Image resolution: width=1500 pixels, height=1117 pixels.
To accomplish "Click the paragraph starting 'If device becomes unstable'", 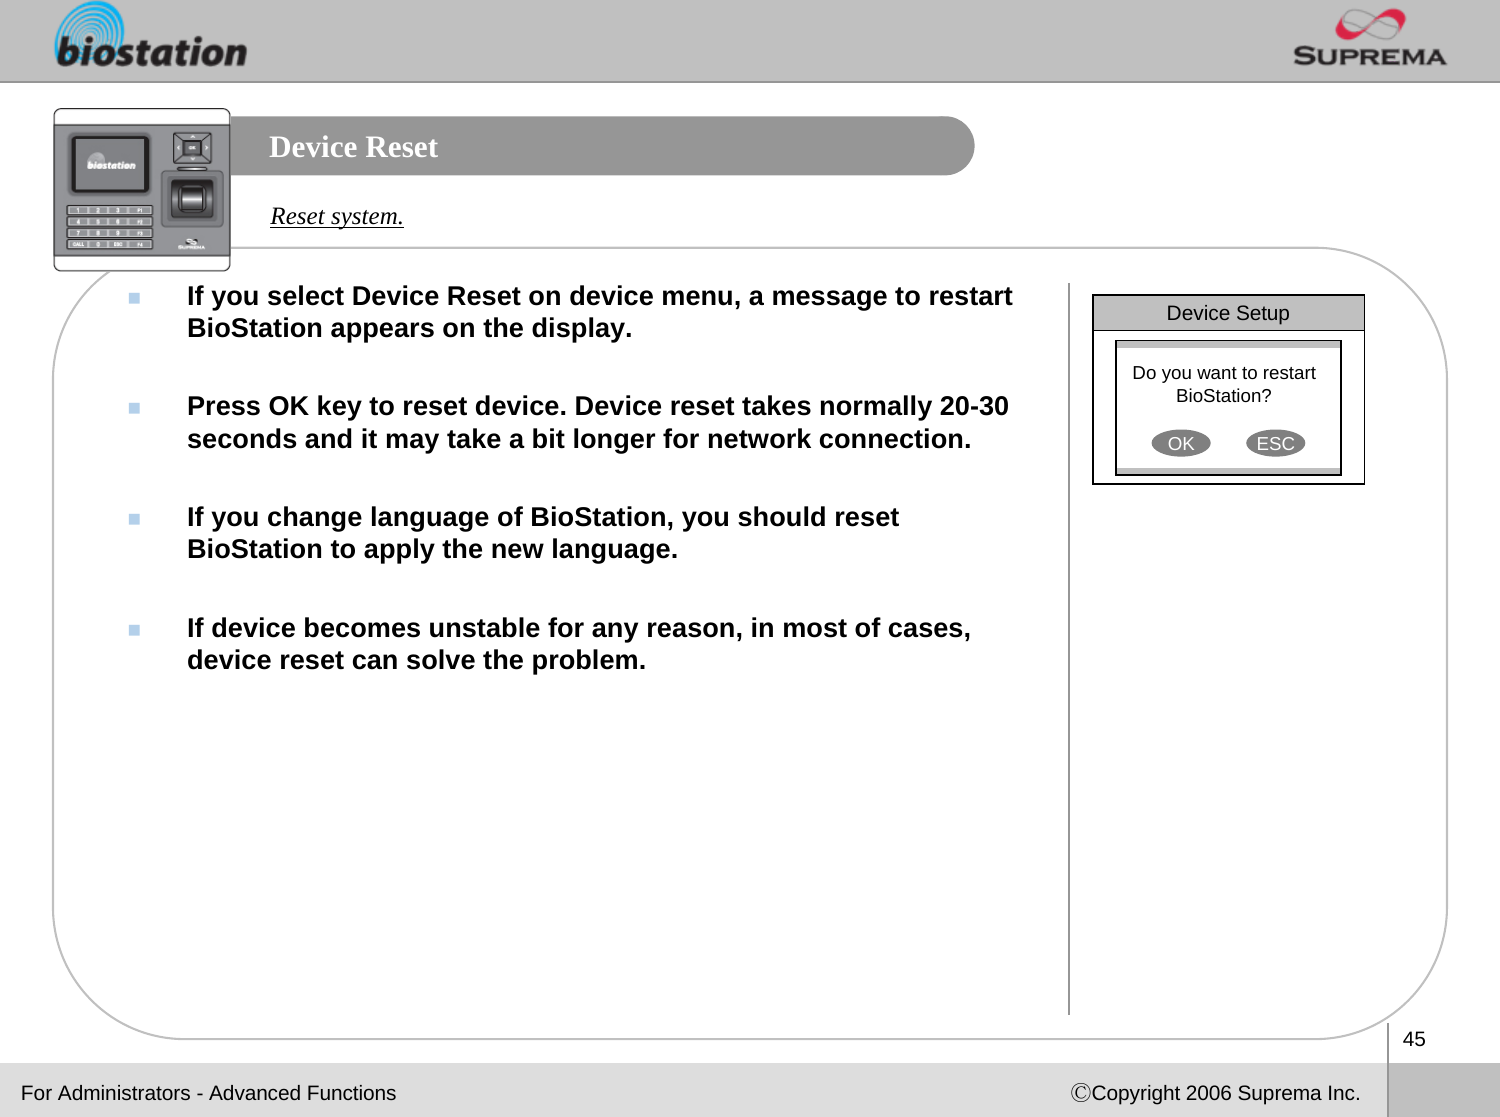I will click(x=579, y=644).
